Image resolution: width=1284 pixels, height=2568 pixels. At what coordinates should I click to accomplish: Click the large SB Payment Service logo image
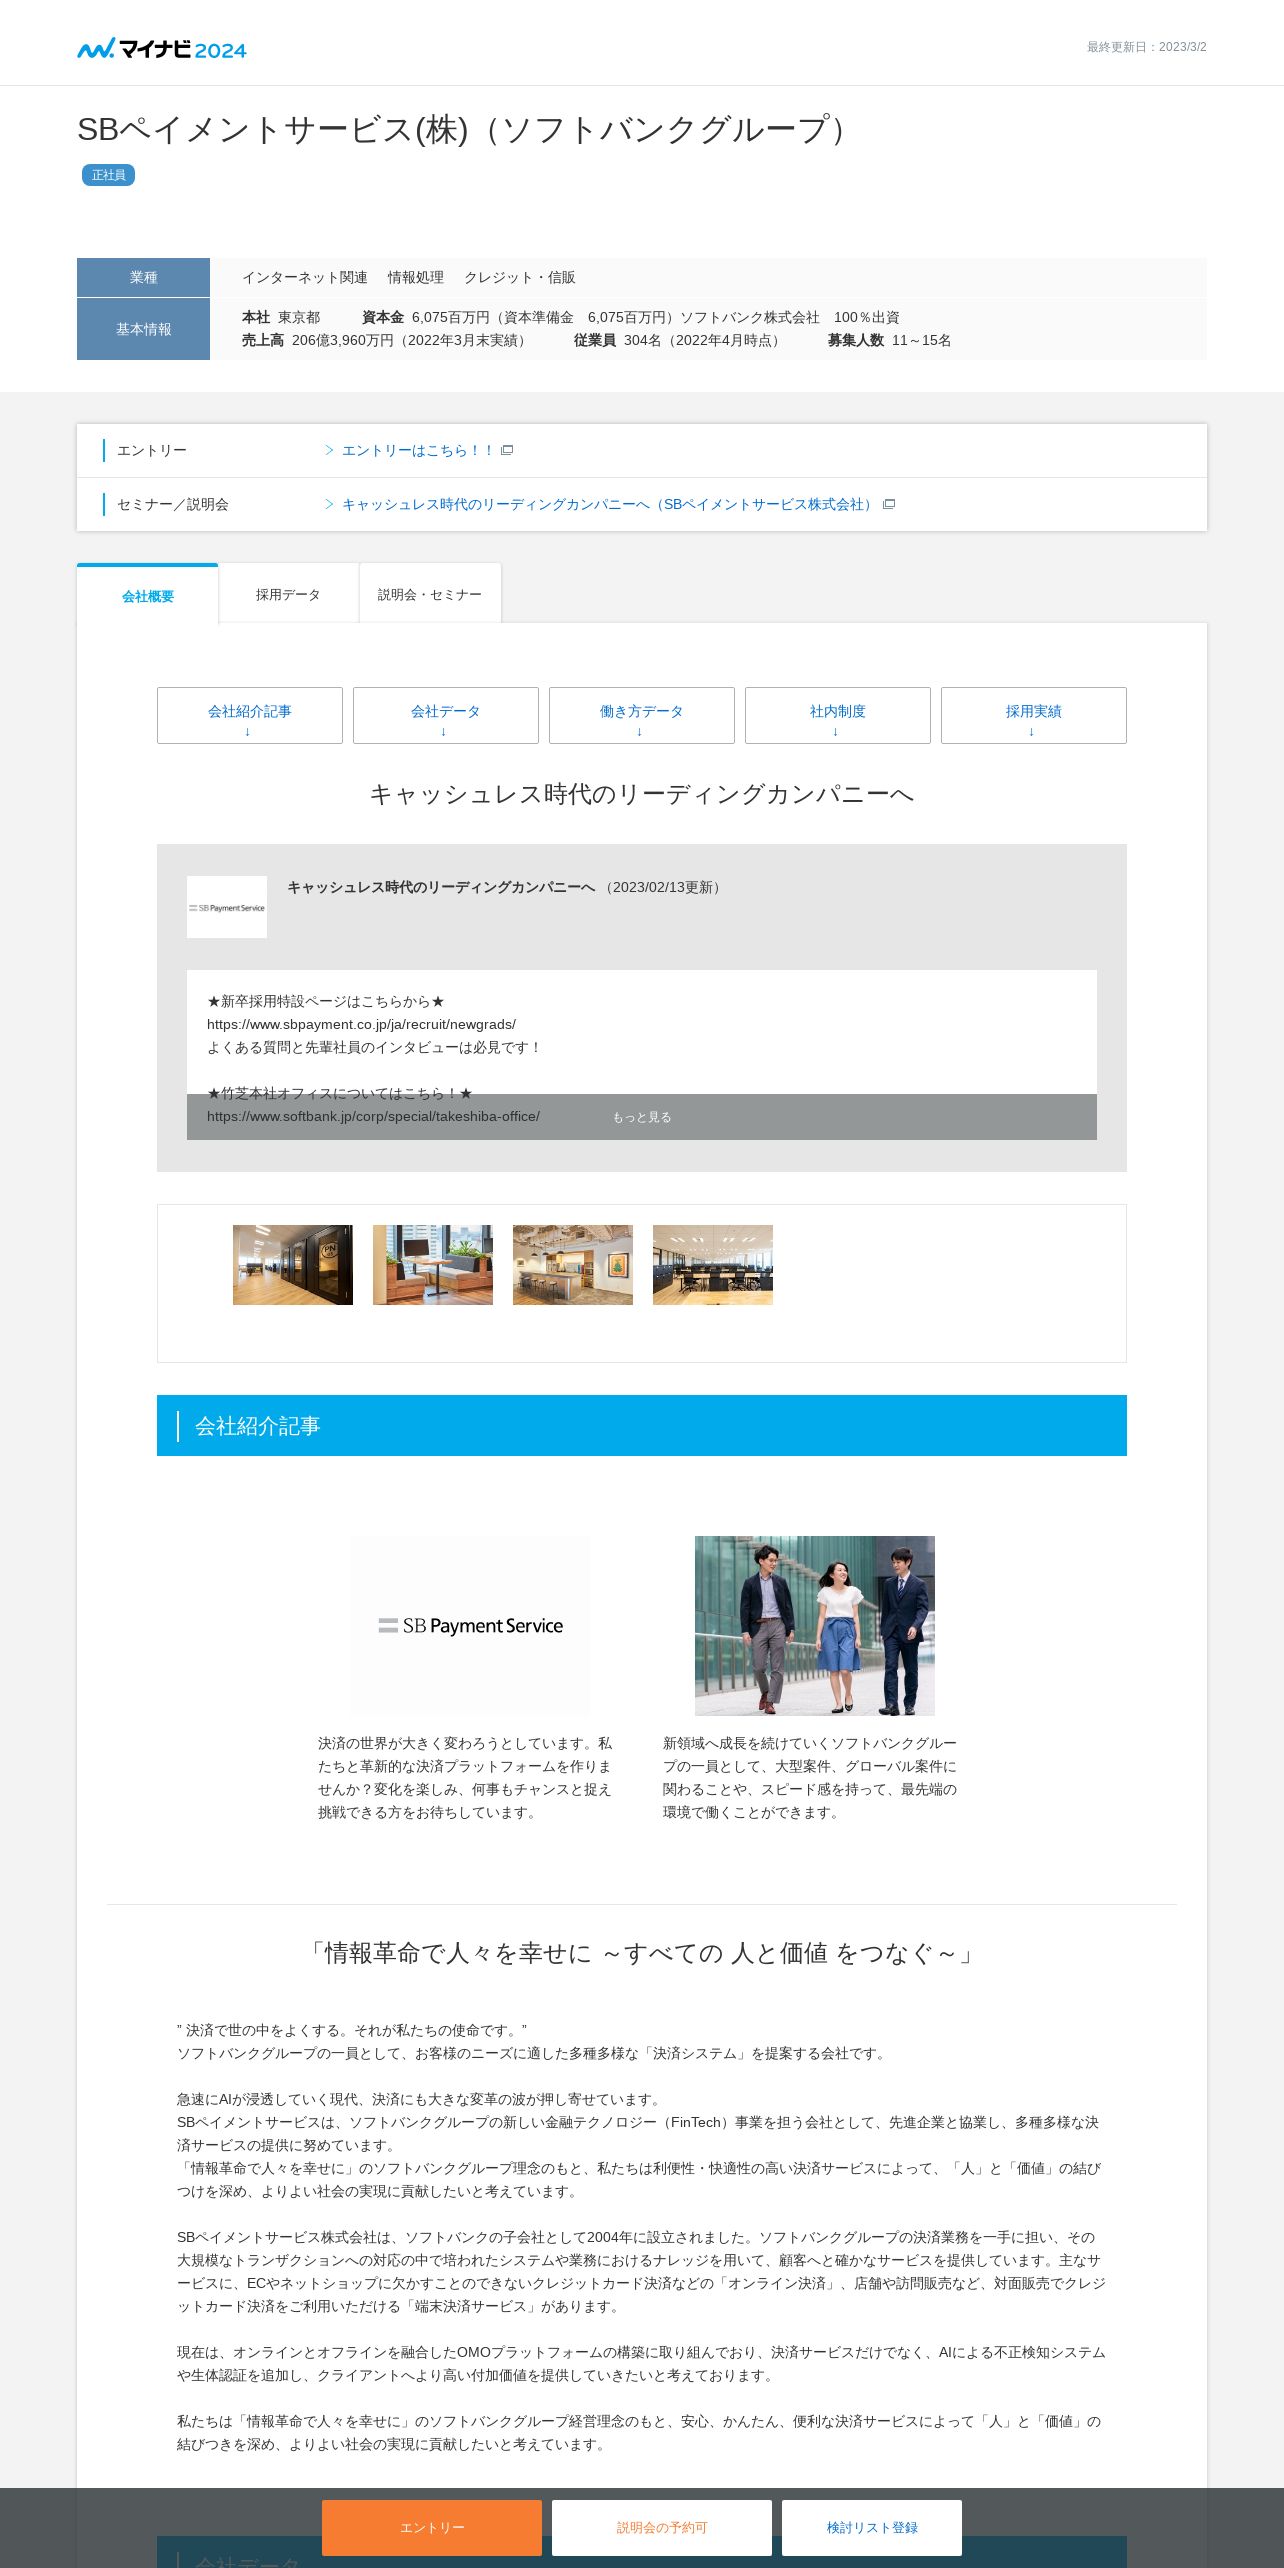[470, 1626]
